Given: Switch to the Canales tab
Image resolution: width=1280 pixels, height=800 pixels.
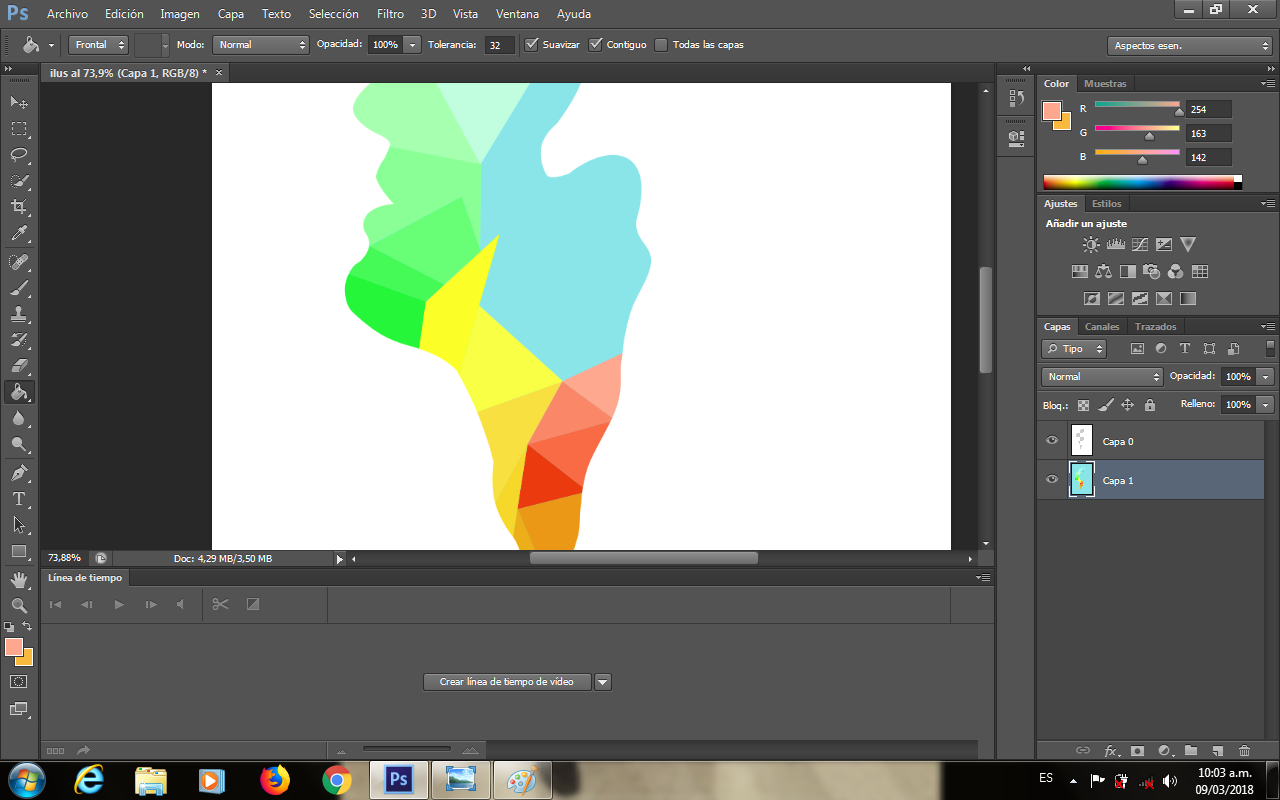Looking at the screenshot, I should point(1102,327).
